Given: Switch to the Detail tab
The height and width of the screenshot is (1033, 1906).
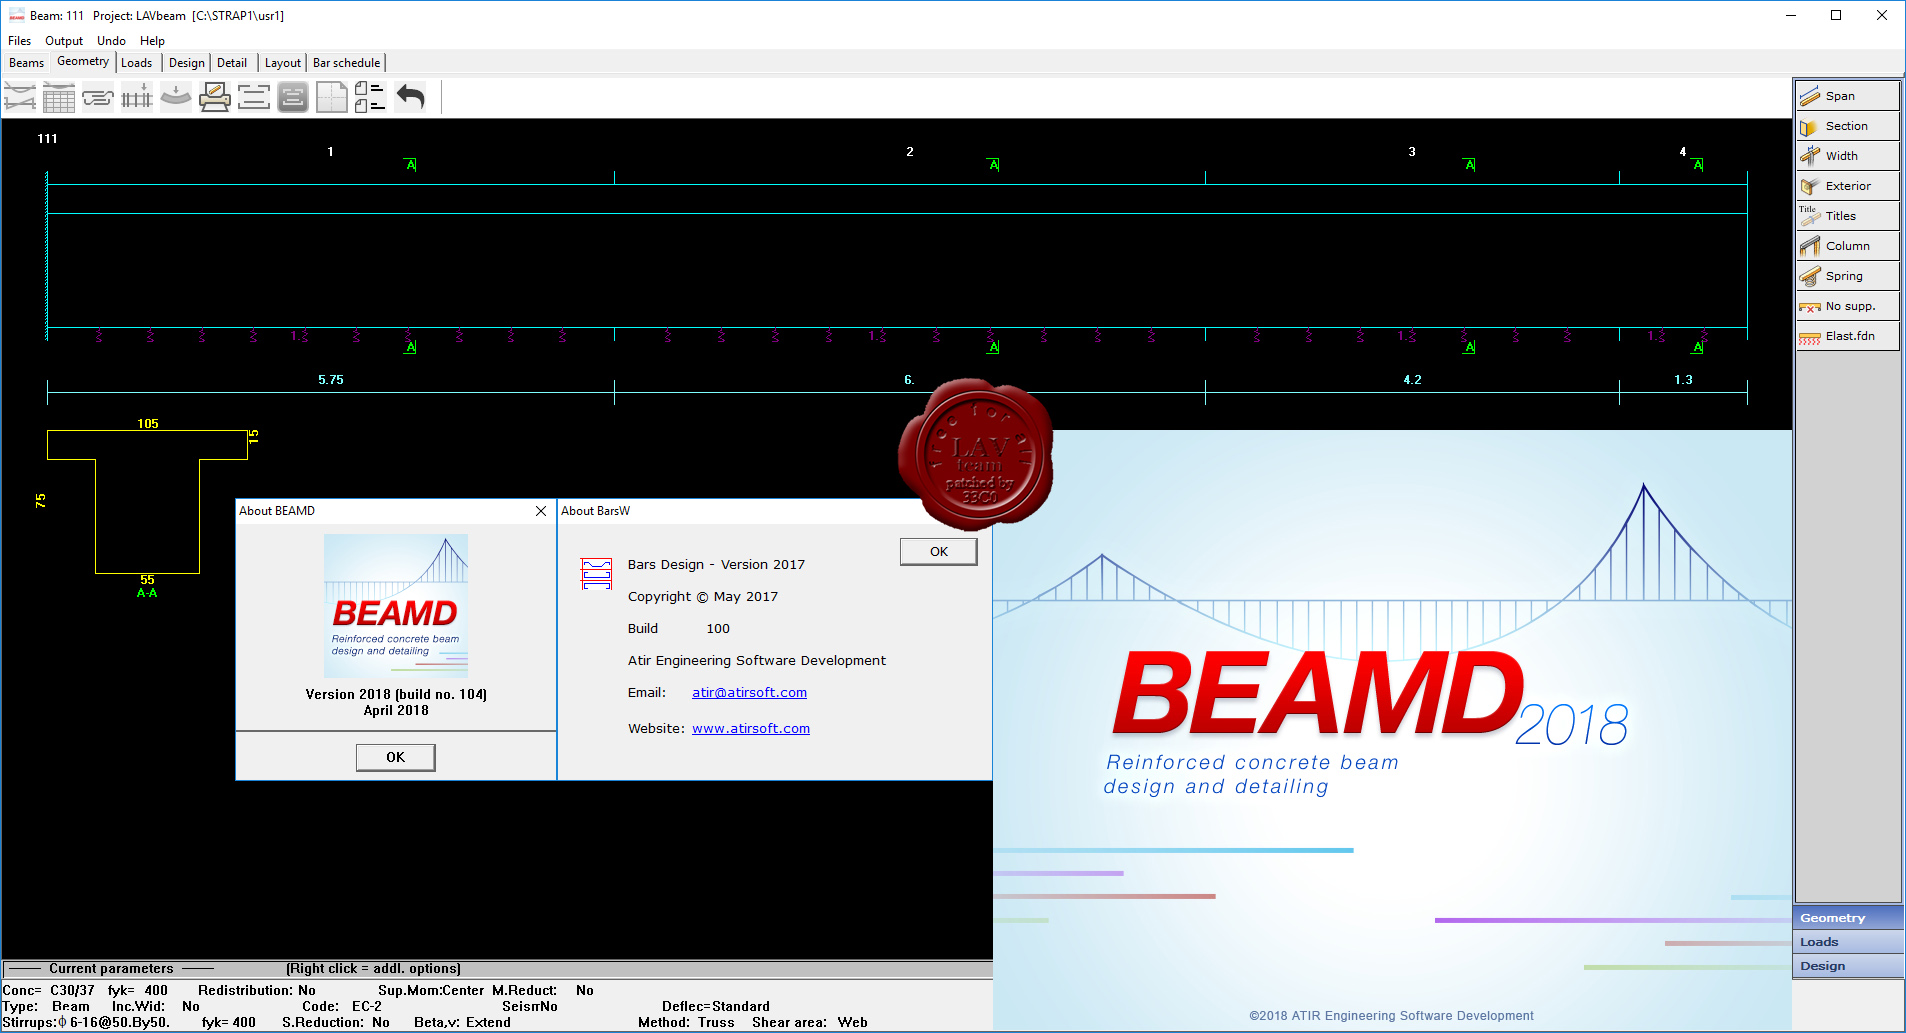Looking at the screenshot, I should pyautogui.click(x=232, y=63).
